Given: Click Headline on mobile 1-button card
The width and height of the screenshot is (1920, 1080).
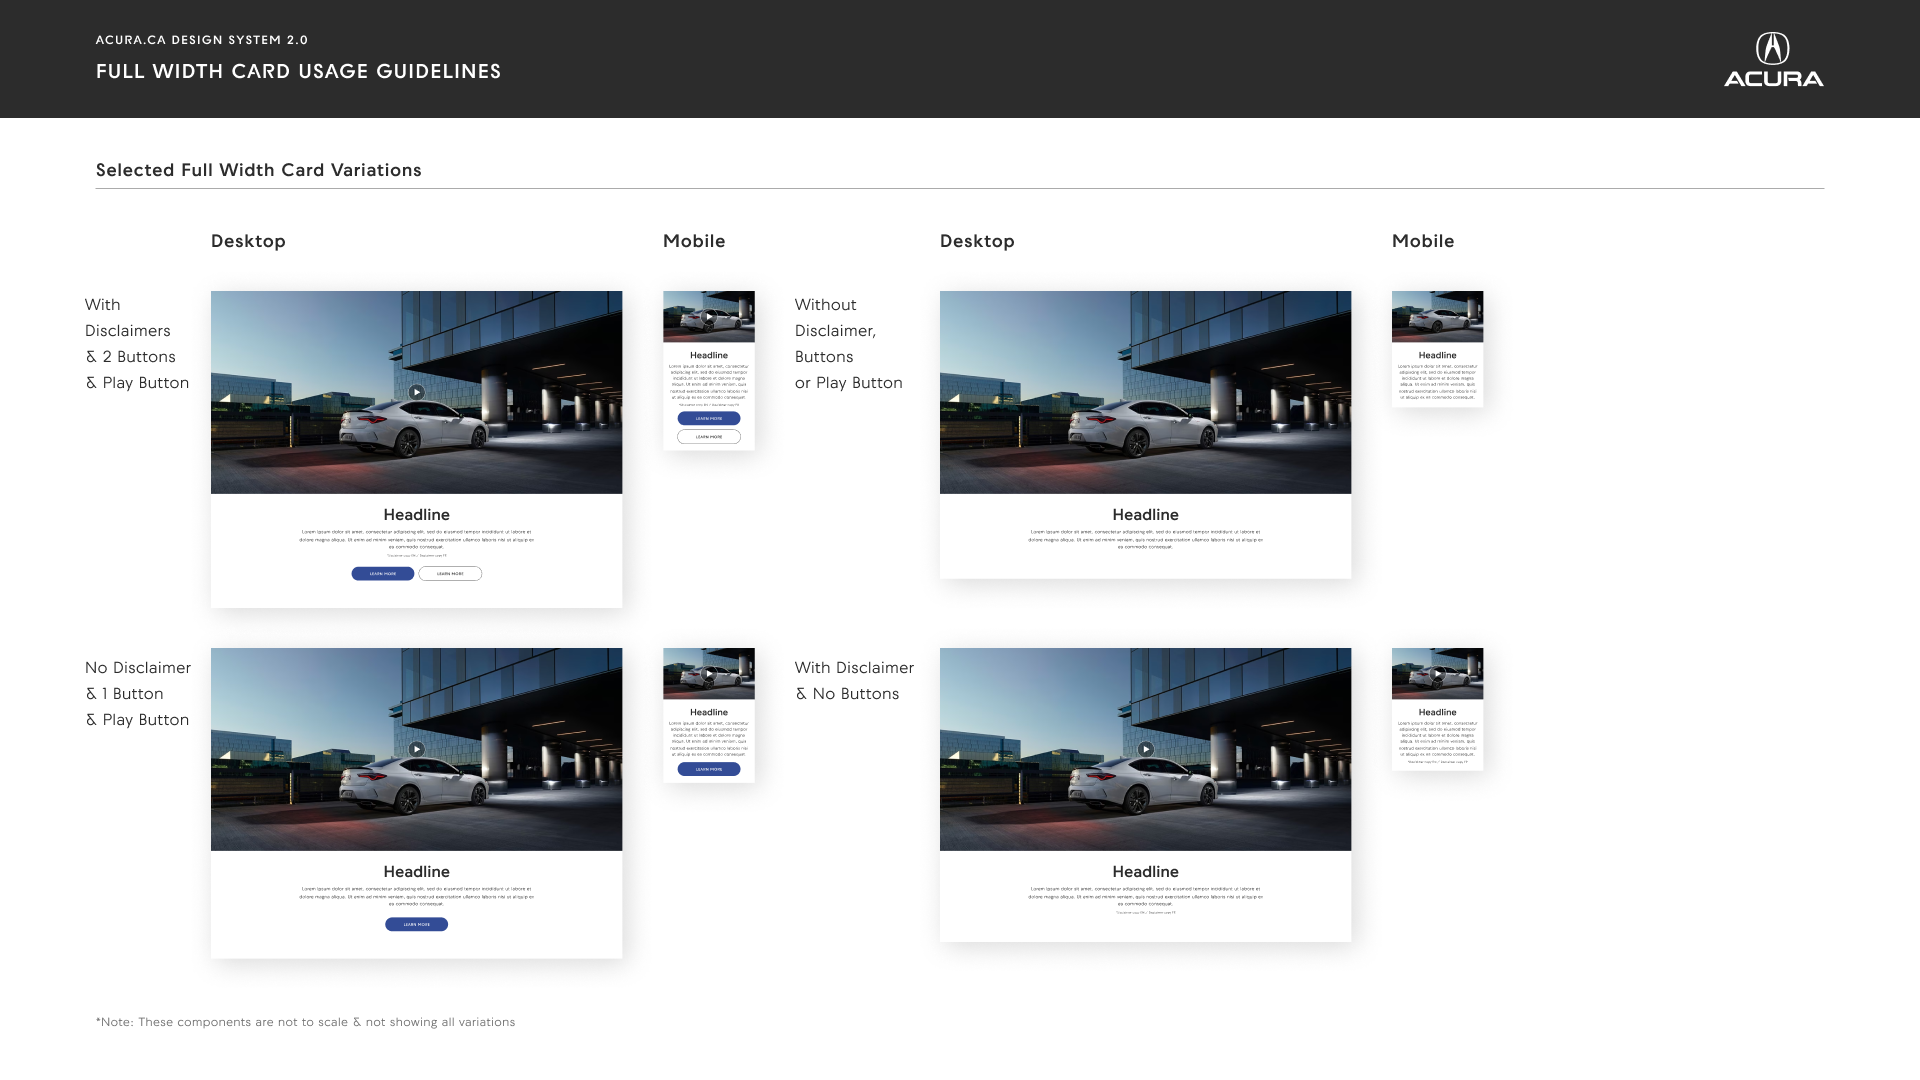Looking at the screenshot, I should [x=709, y=712].
